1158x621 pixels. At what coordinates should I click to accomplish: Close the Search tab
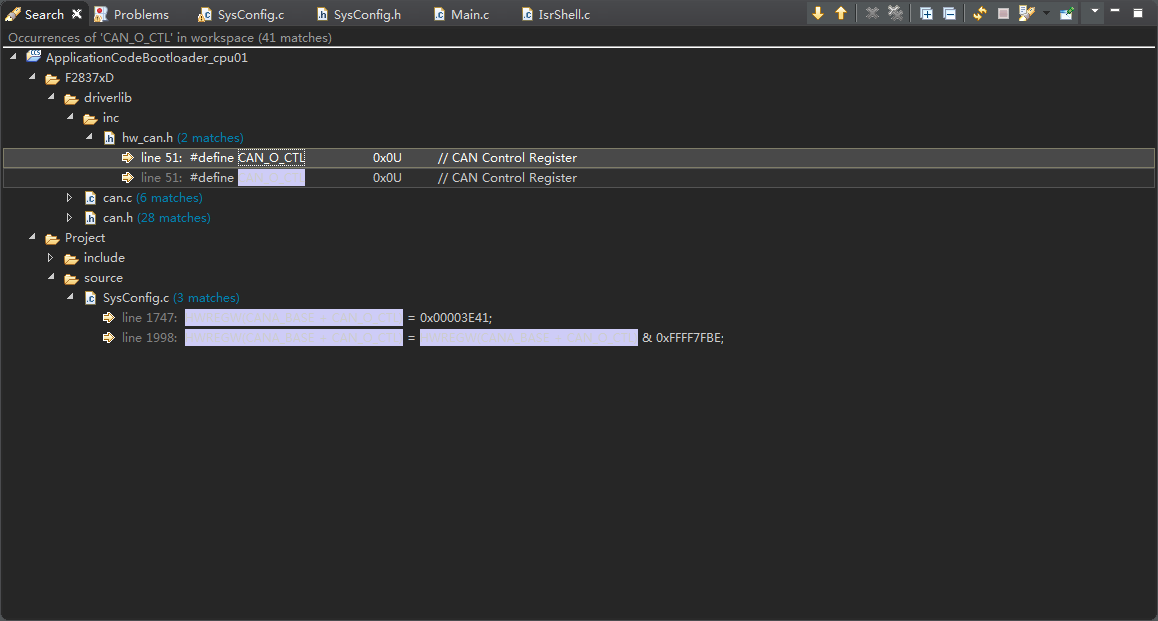76,14
